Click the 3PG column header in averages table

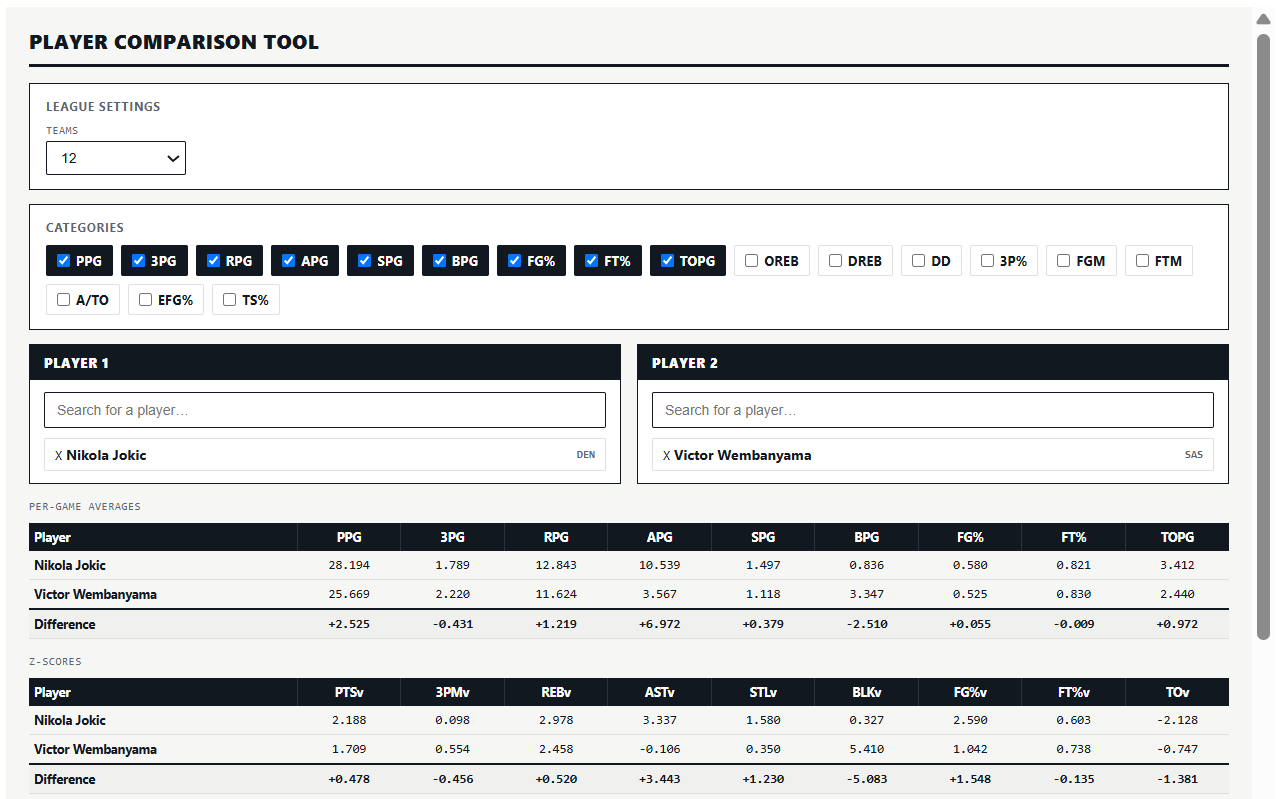[x=452, y=537]
